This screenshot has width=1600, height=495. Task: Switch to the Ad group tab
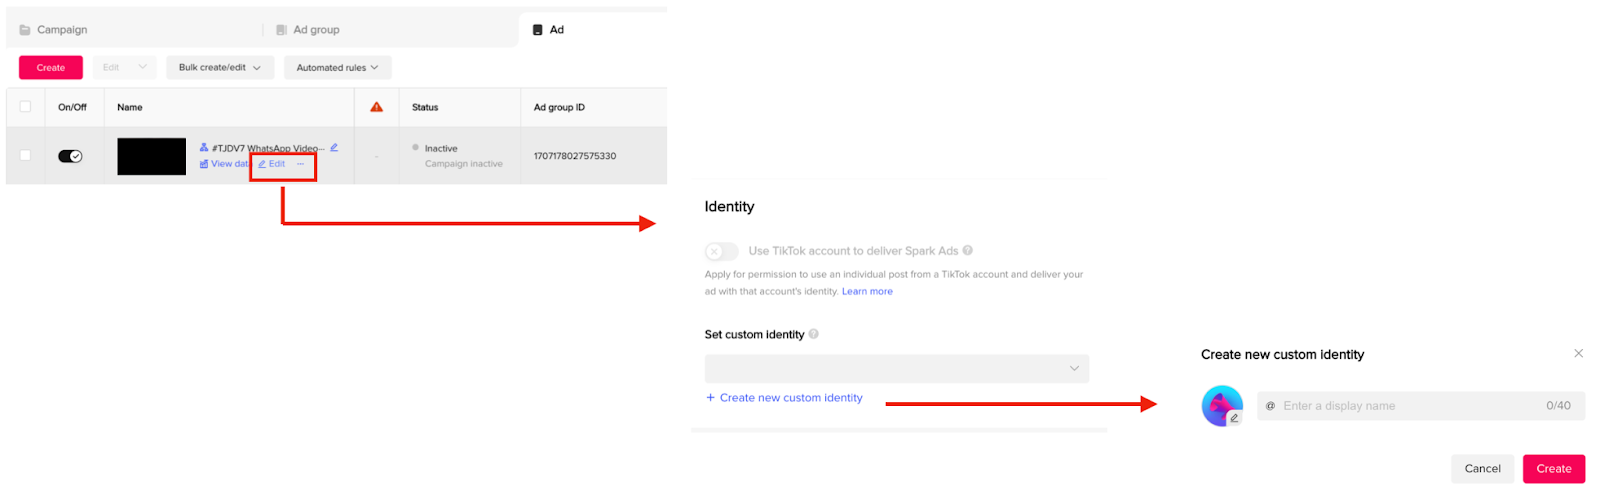[x=316, y=30]
